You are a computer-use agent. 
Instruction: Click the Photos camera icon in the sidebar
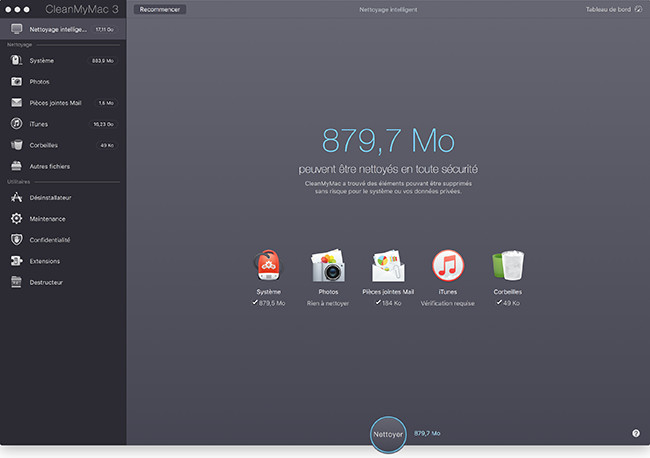(x=17, y=82)
